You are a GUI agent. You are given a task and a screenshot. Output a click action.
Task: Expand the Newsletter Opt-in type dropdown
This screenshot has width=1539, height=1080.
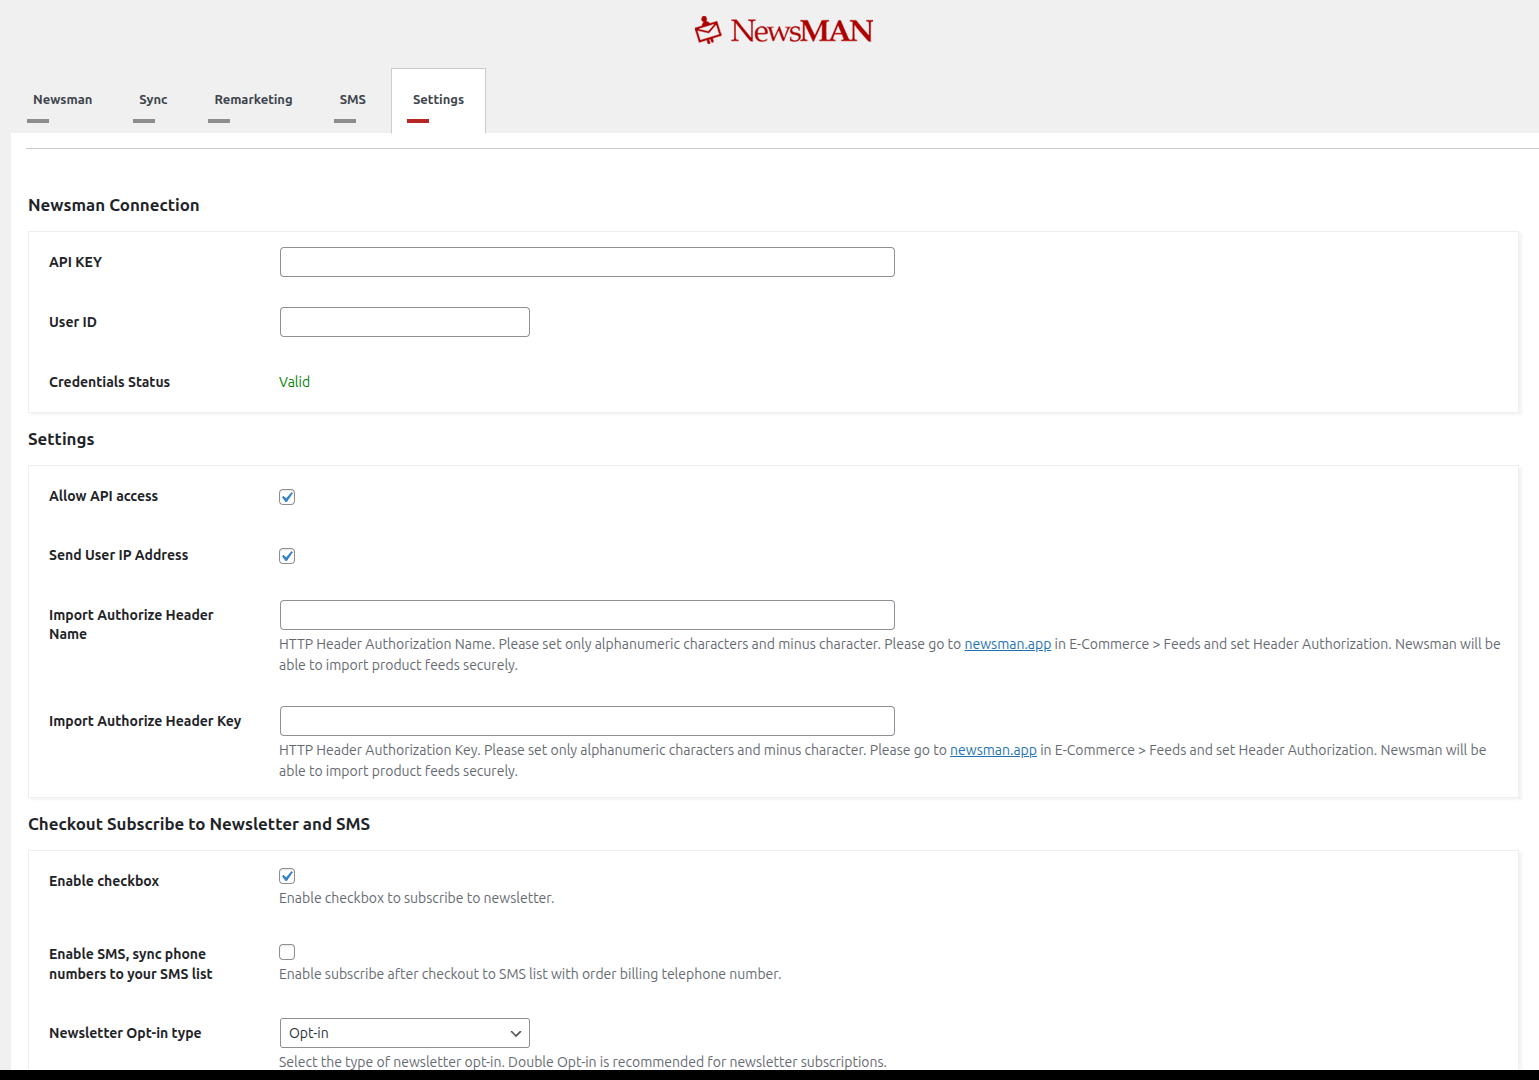(x=404, y=1033)
